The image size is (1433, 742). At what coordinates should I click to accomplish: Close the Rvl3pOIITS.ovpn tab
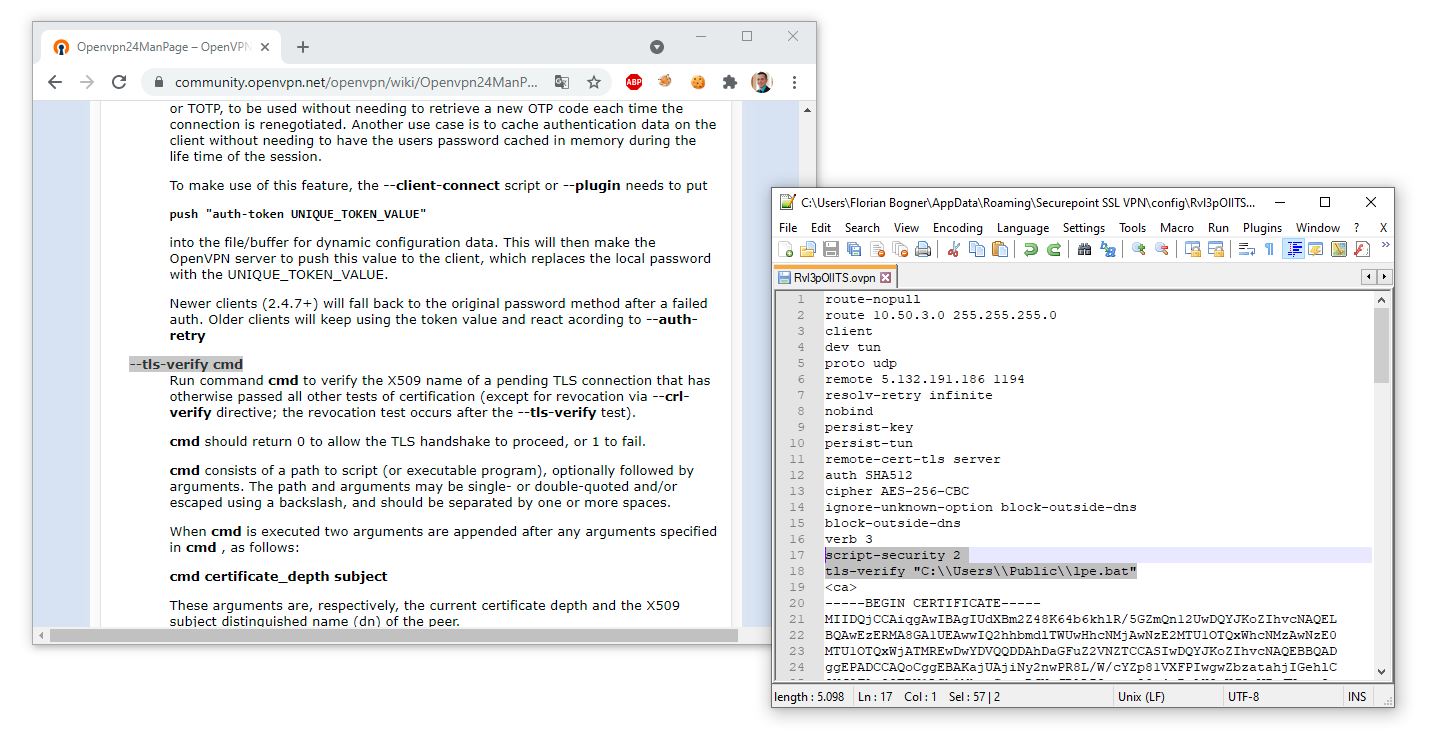(885, 278)
